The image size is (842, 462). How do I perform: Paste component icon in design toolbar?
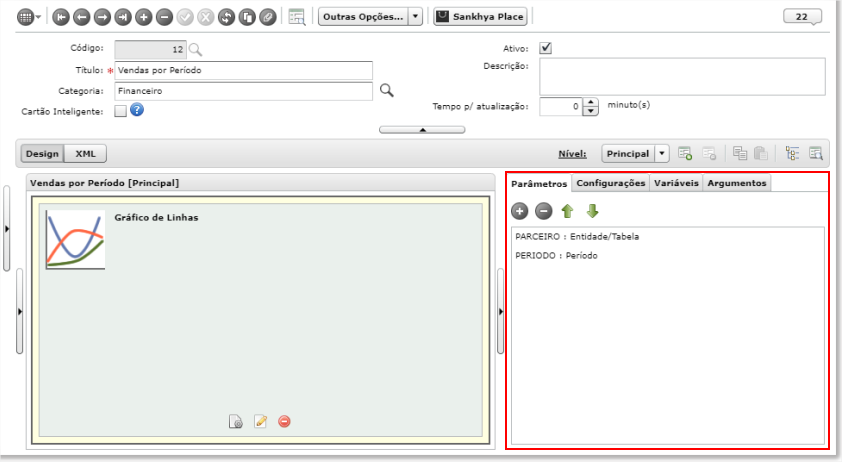[761, 154]
